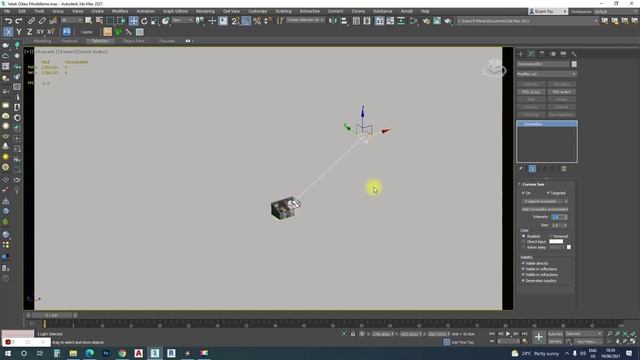Image resolution: width=640 pixels, height=360 pixels.
Task: Play the animation from transport controls
Action: point(508,334)
